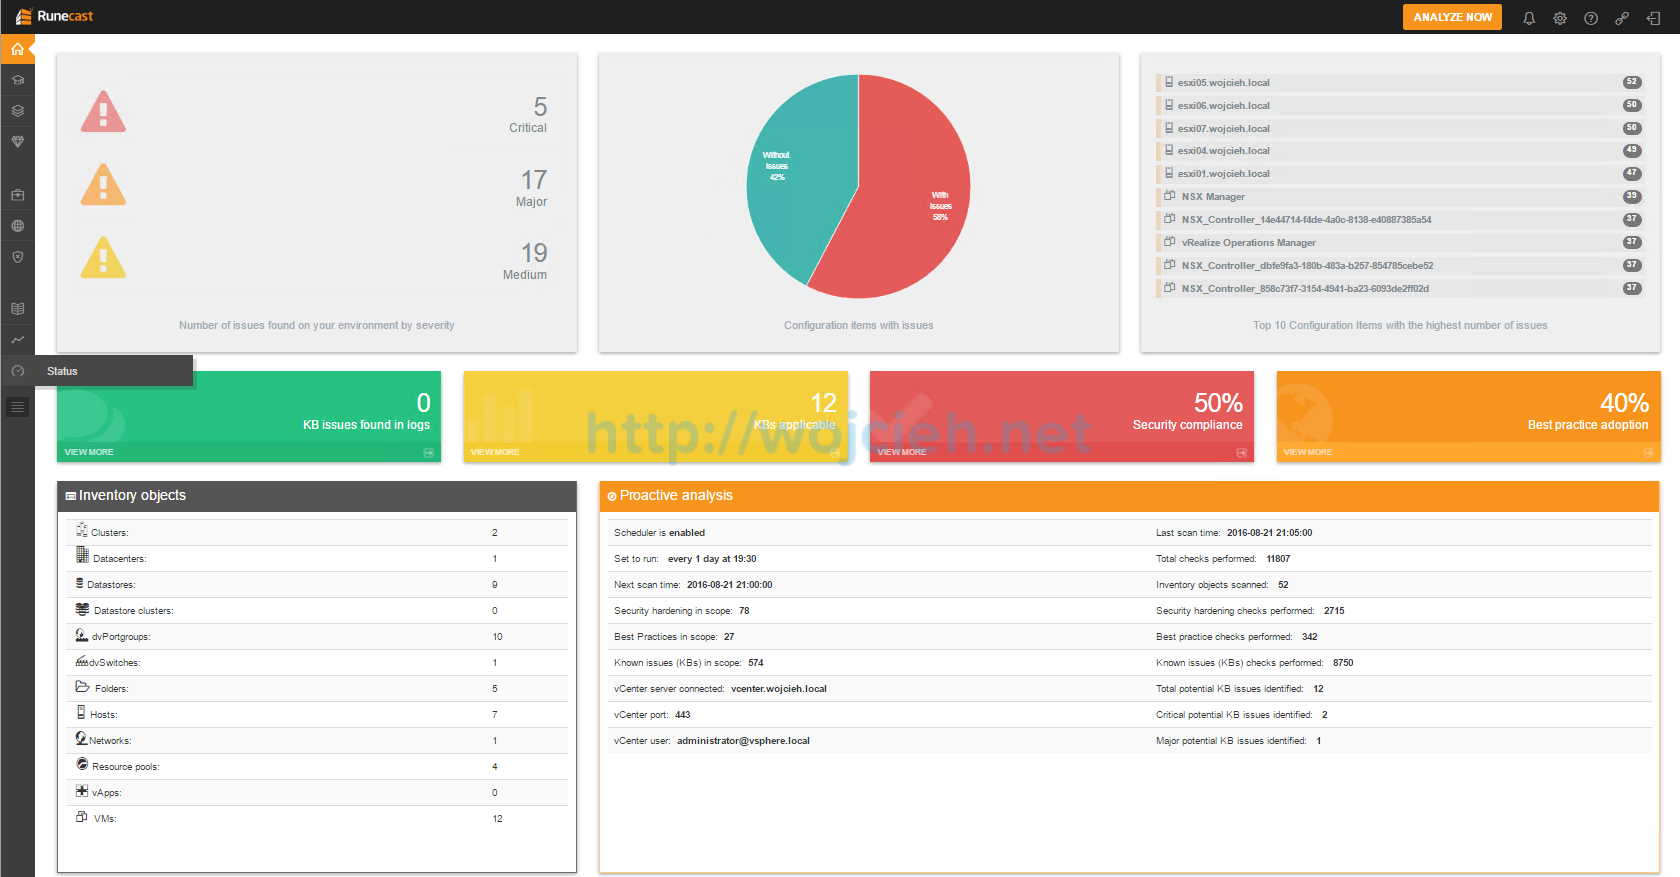Image resolution: width=1680 pixels, height=877 pixels.
Task: Open the settings gear in top bar
Action: [x=1560, y=18]
